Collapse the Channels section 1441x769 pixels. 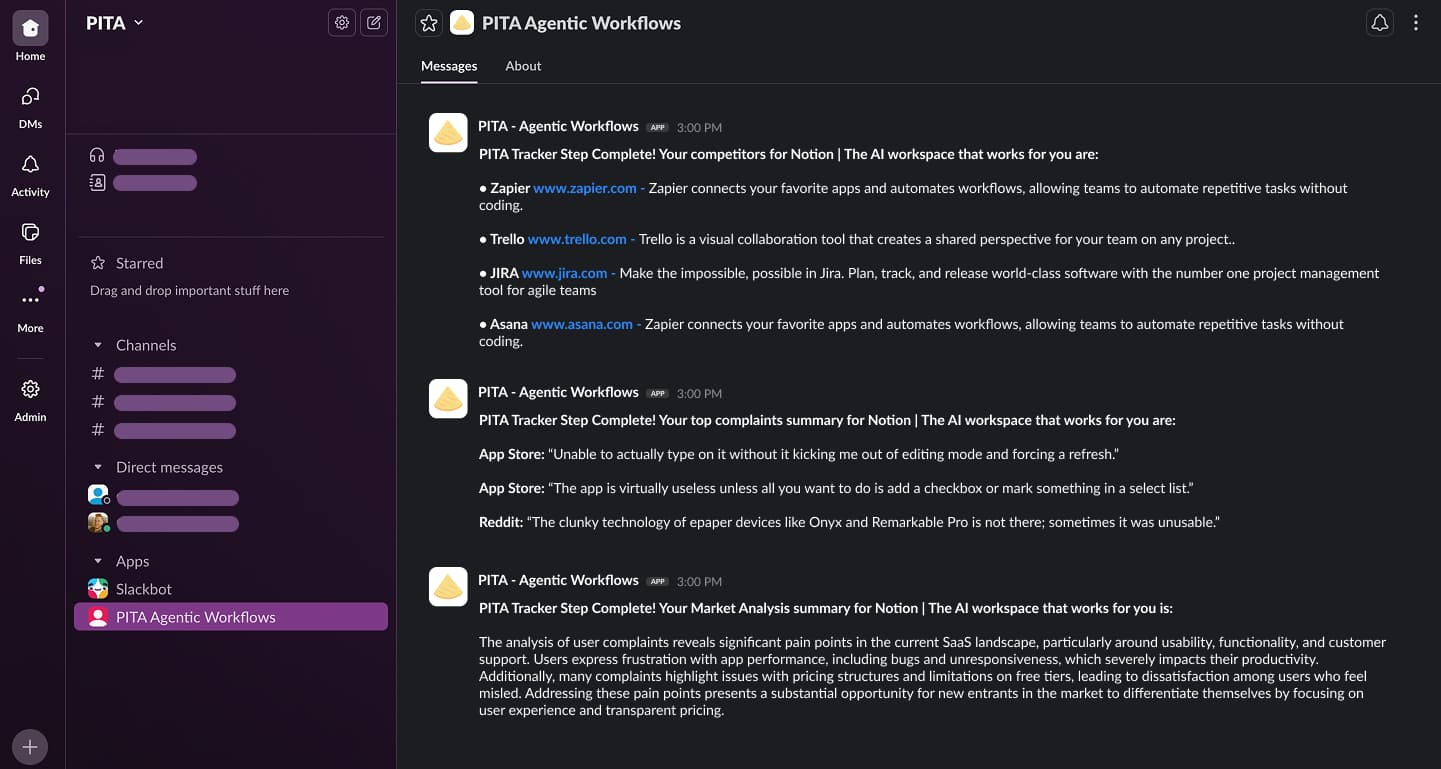(x=98, y=344)
